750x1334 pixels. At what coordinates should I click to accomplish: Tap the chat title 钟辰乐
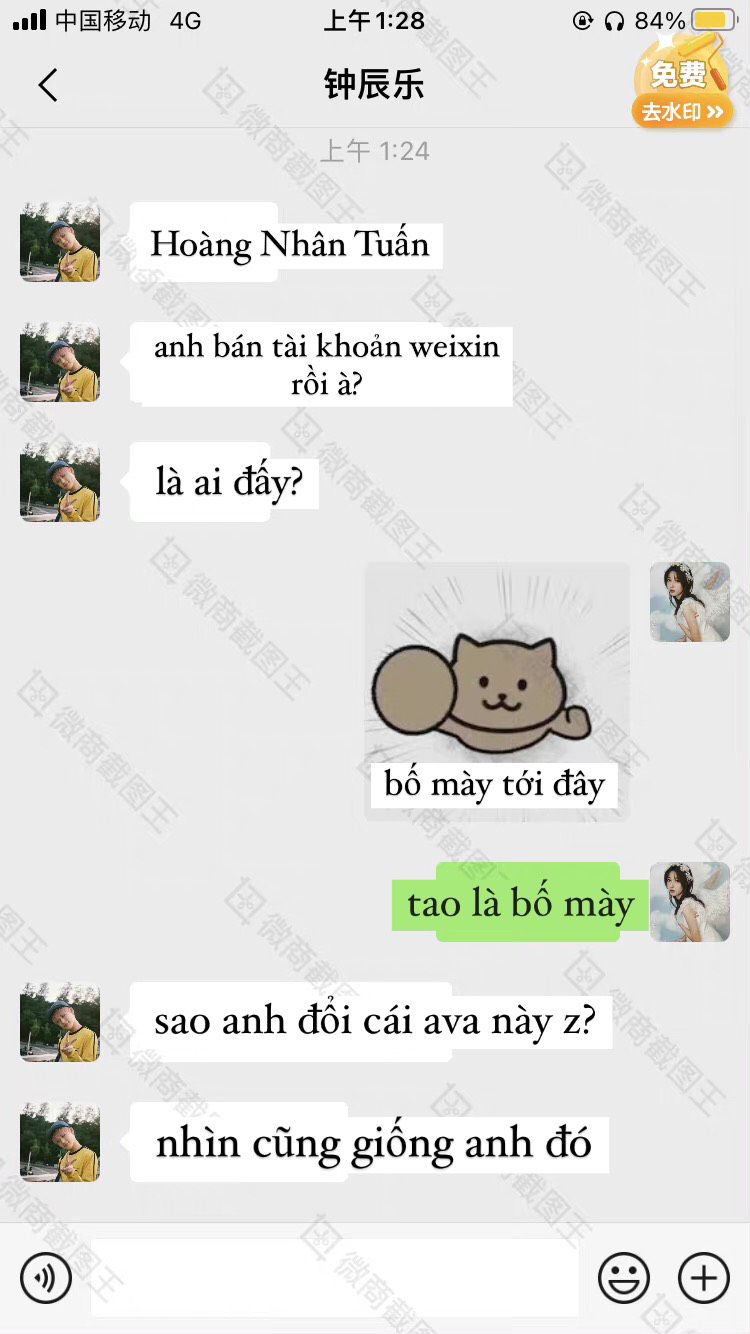coord(374,85)
